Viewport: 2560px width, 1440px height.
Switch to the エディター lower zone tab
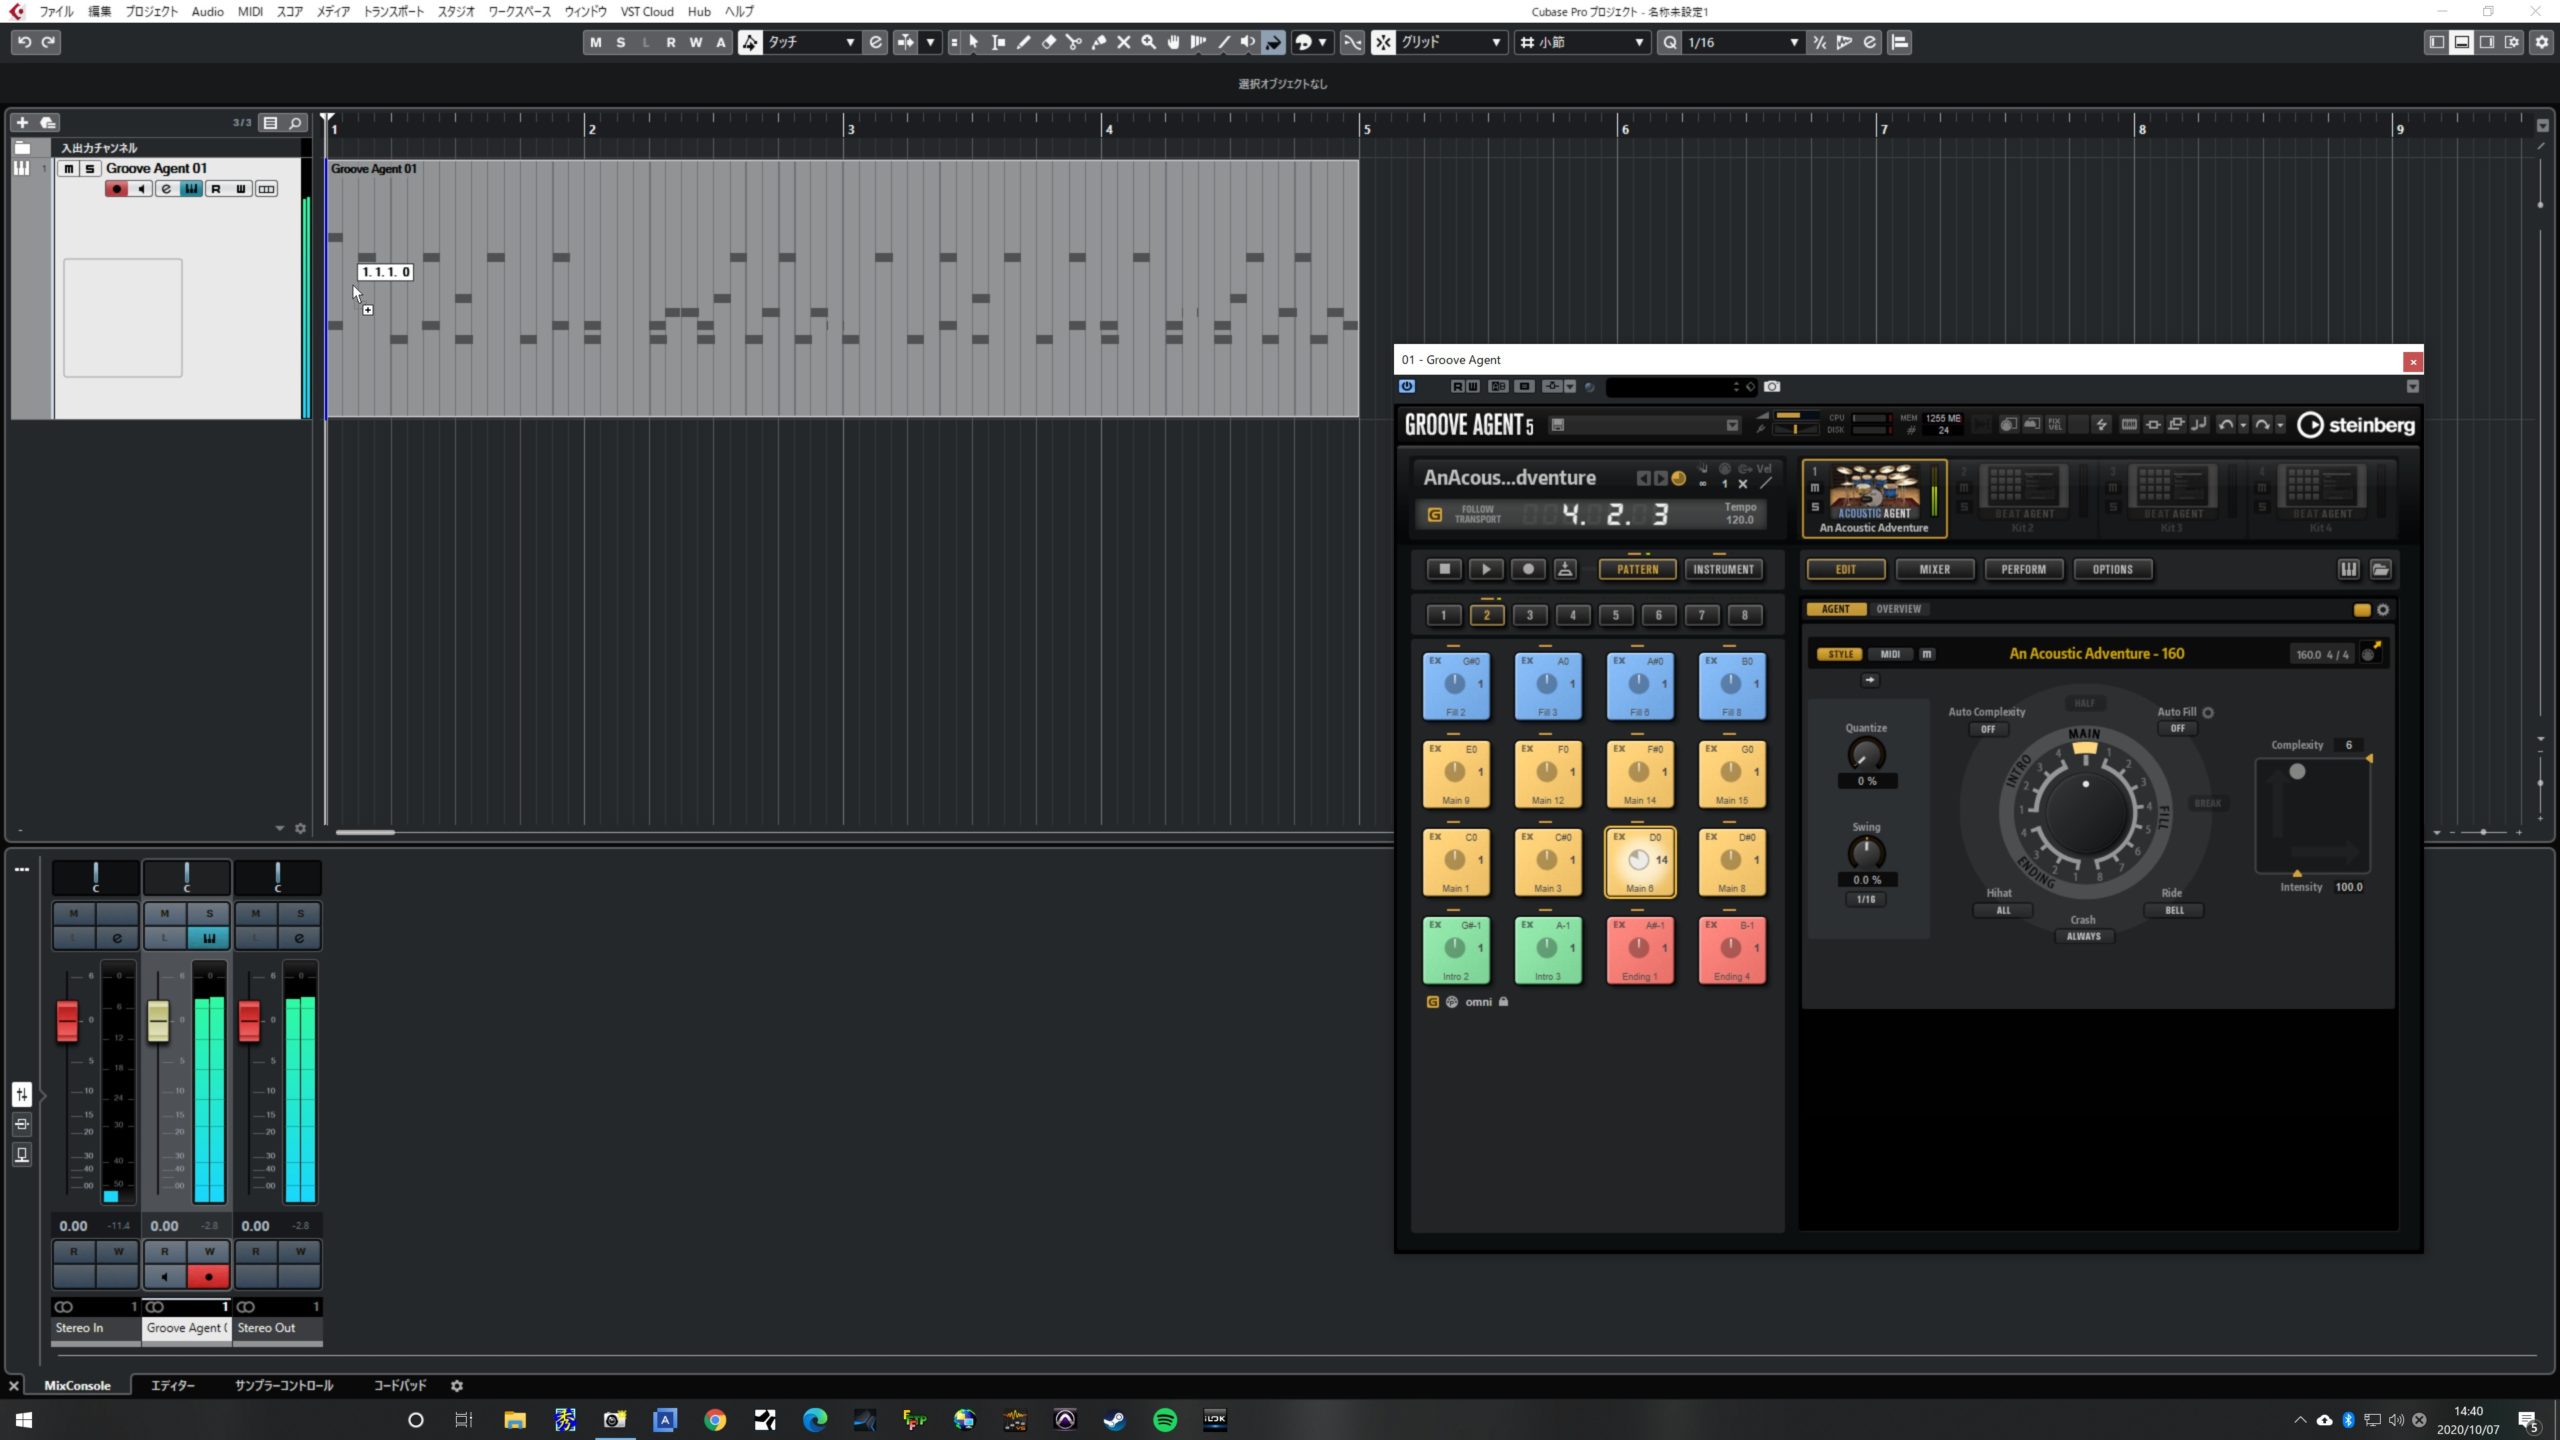tap(173, 1385)
